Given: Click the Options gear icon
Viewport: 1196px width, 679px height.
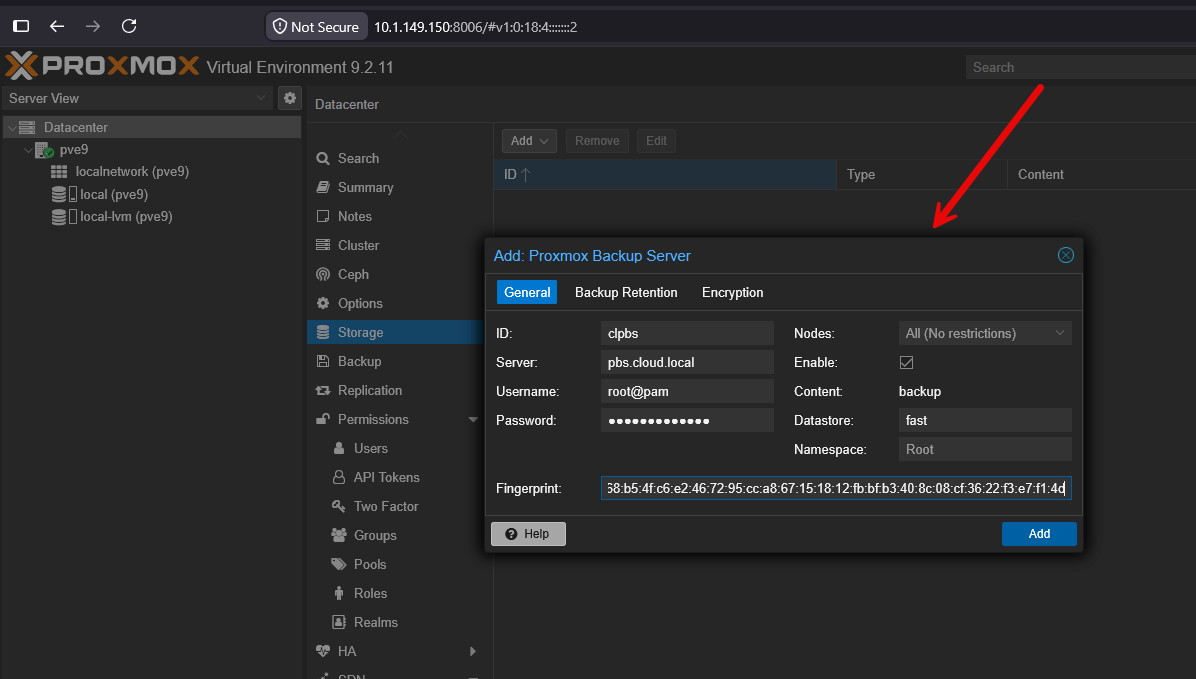Looking at the screenshot, I should 323,304.
